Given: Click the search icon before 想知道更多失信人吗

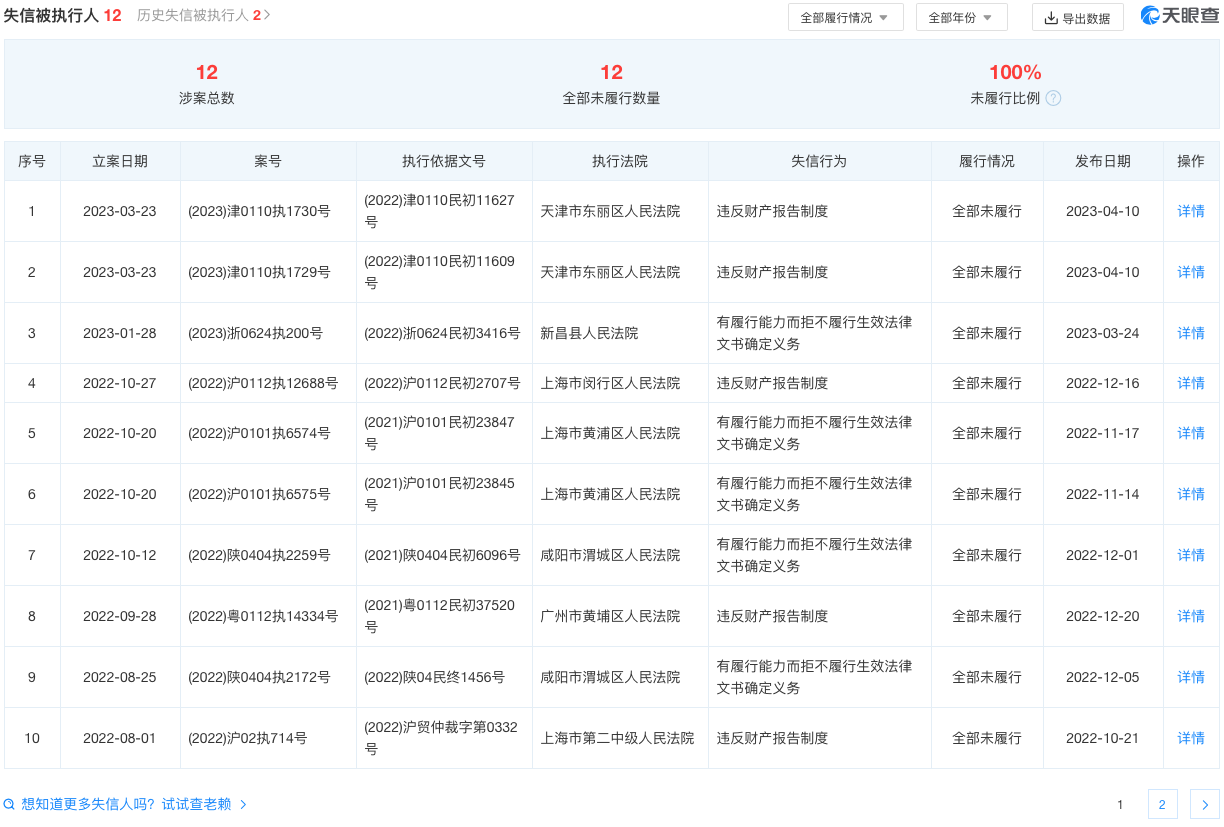Looking at the screenshot, I should [x=10, y=804].
